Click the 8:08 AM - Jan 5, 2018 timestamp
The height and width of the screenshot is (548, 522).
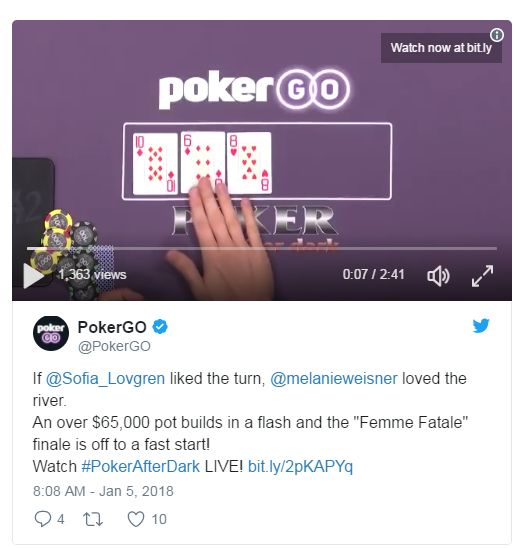click(103, 491)
